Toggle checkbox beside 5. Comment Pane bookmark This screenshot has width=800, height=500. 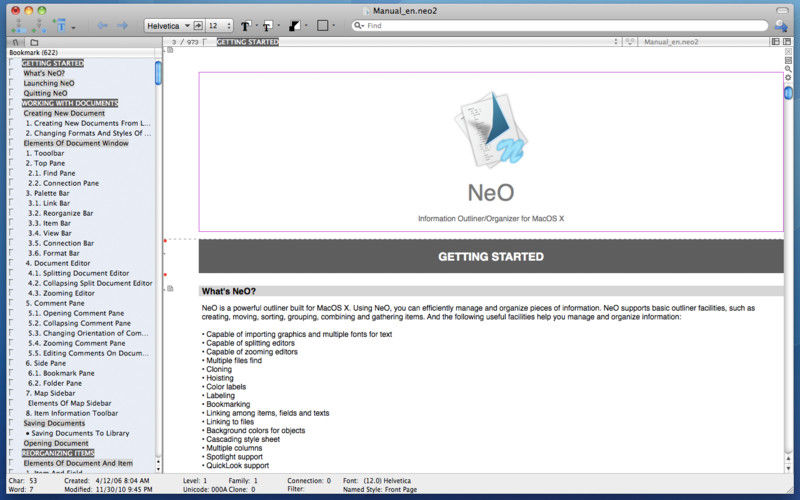pyautogui.click(x=12, y=303)
